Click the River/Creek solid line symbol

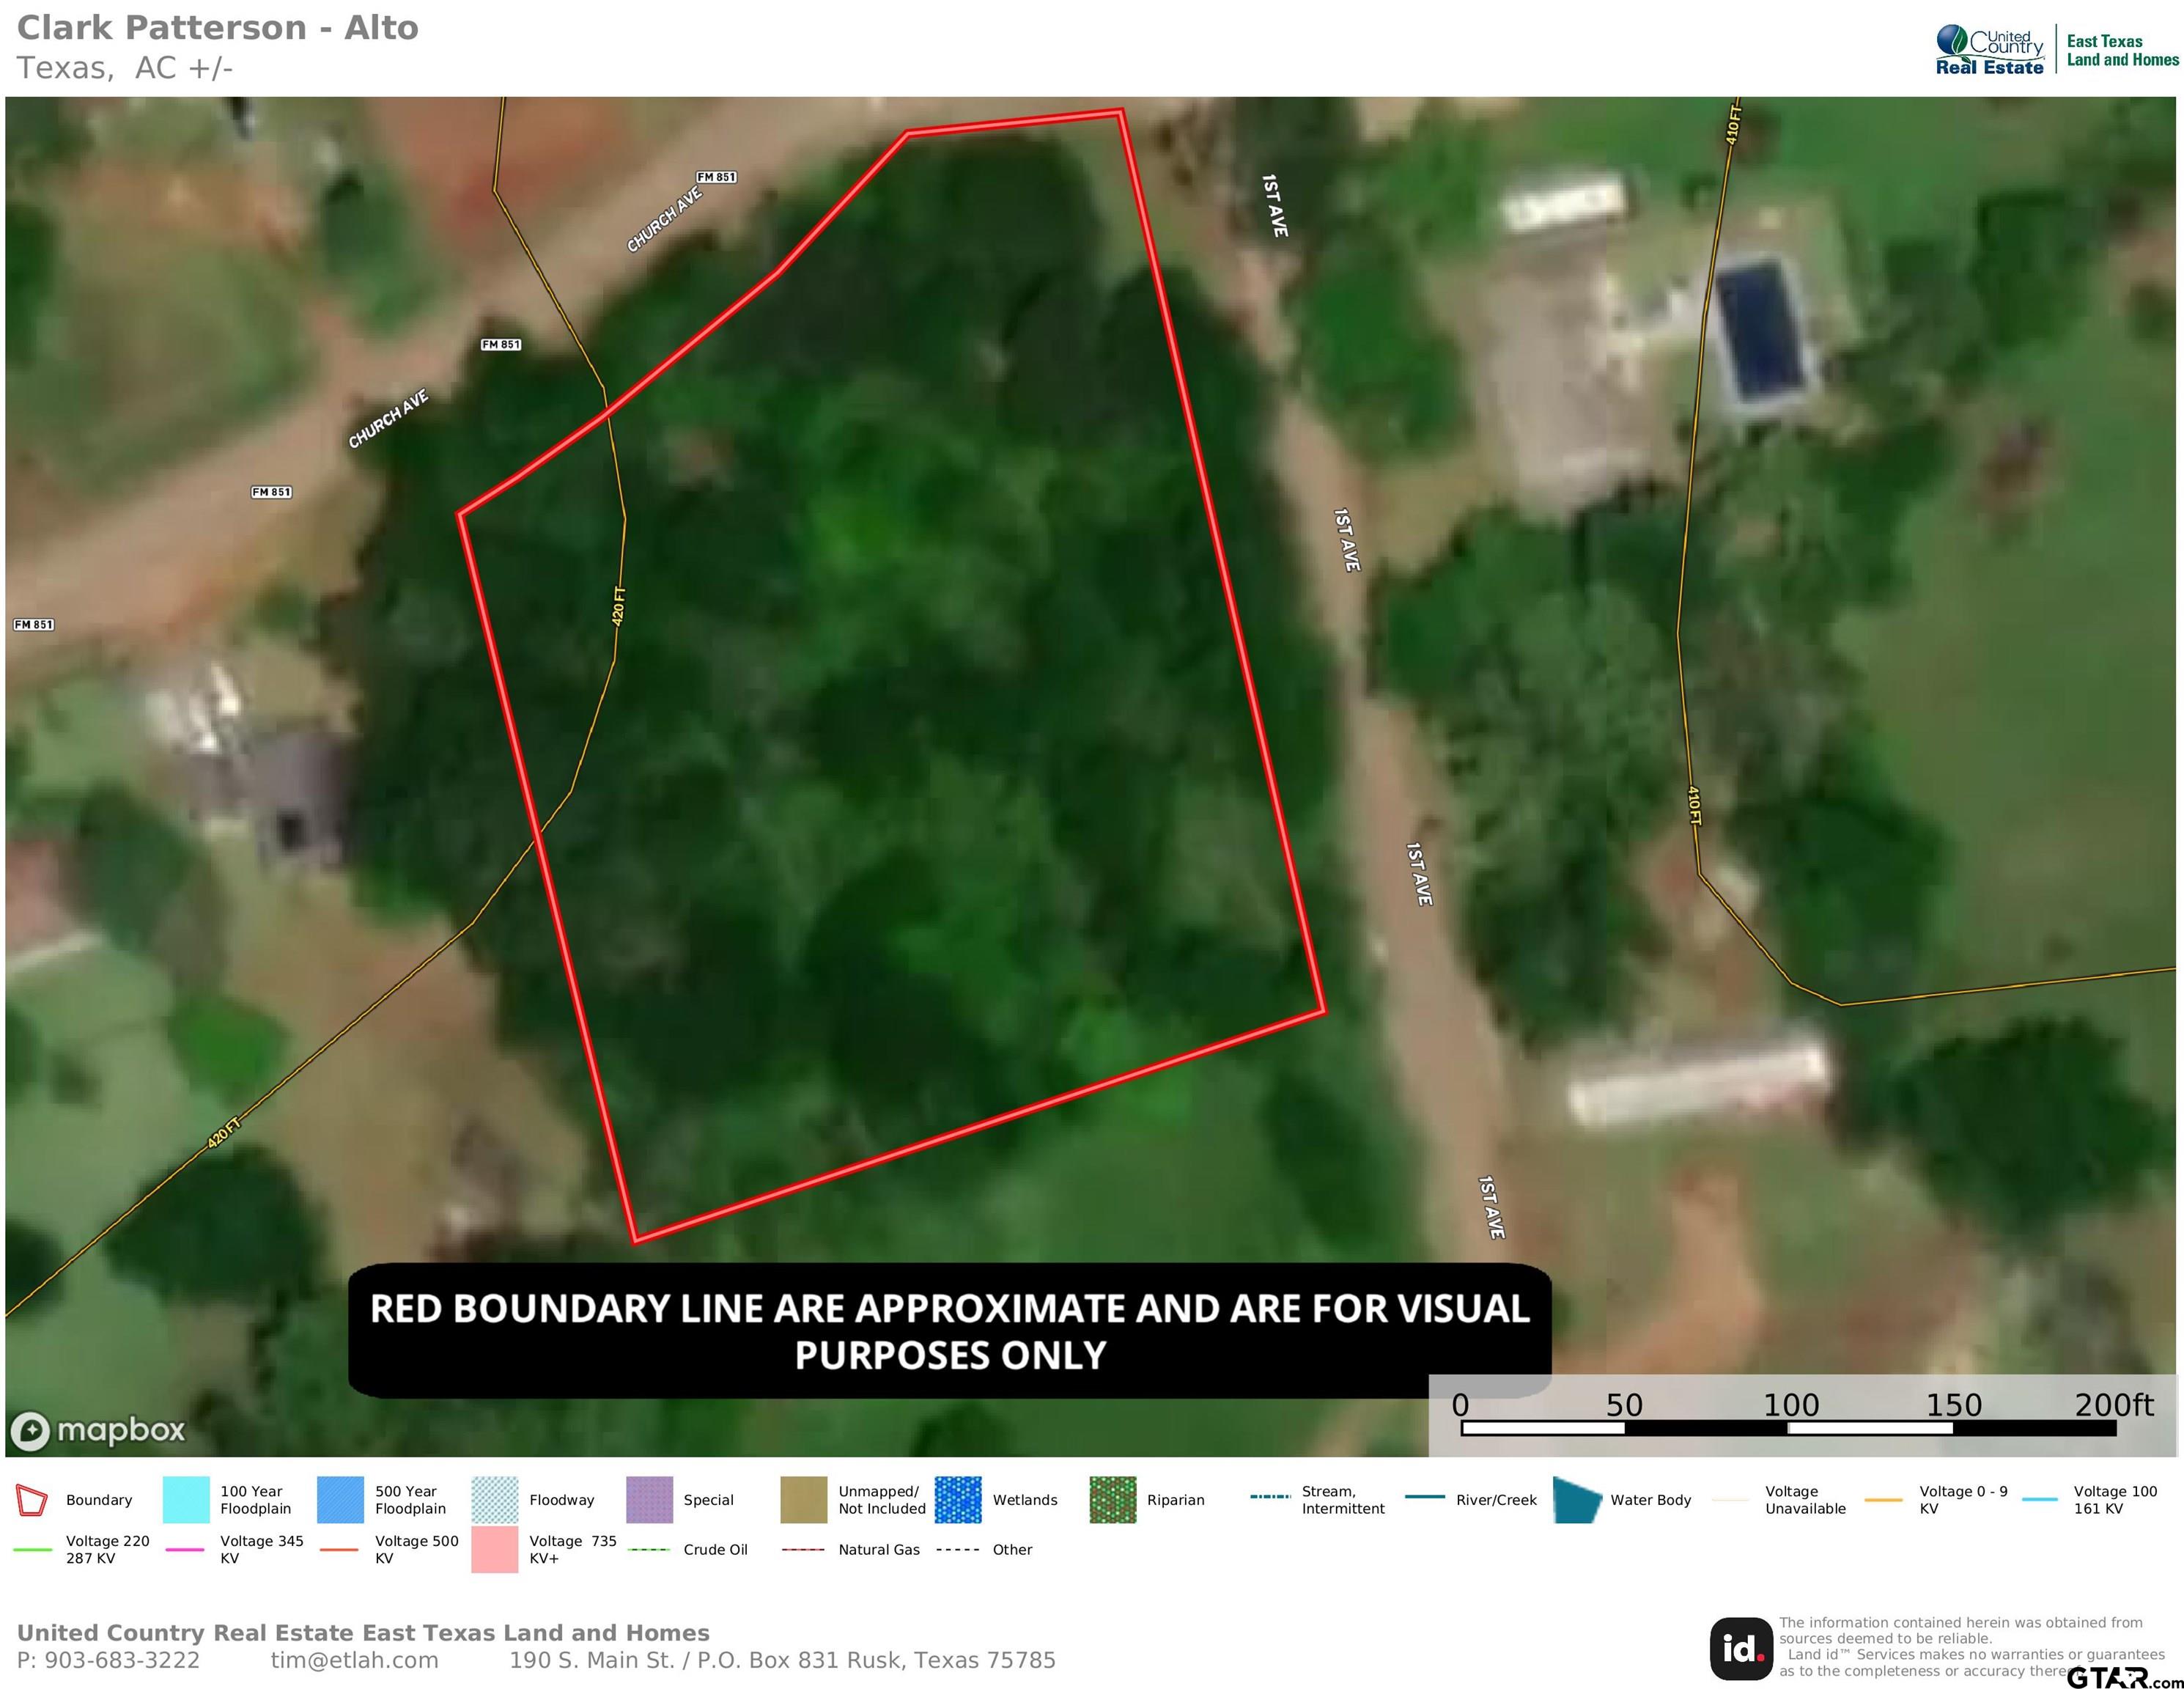(x=1425, y=1497)
